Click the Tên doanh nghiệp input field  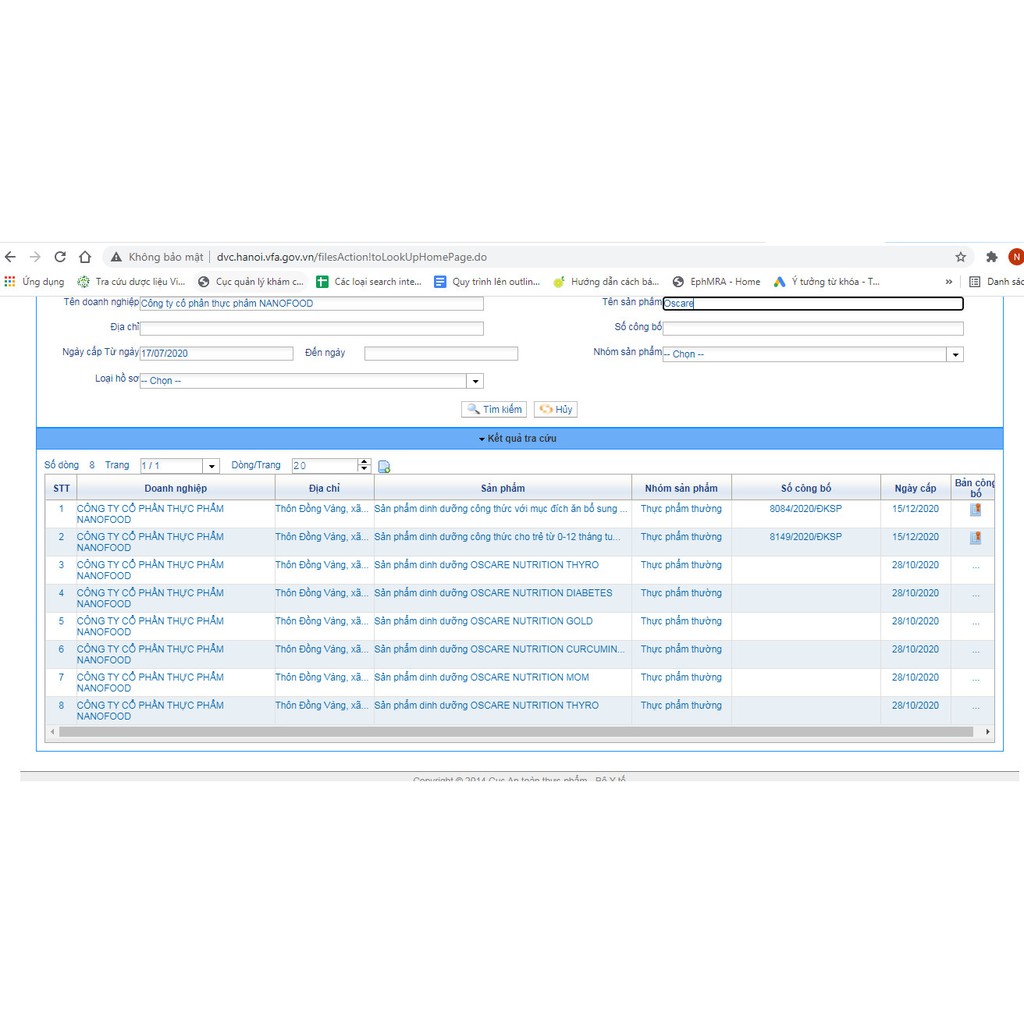tap(312, 303)
